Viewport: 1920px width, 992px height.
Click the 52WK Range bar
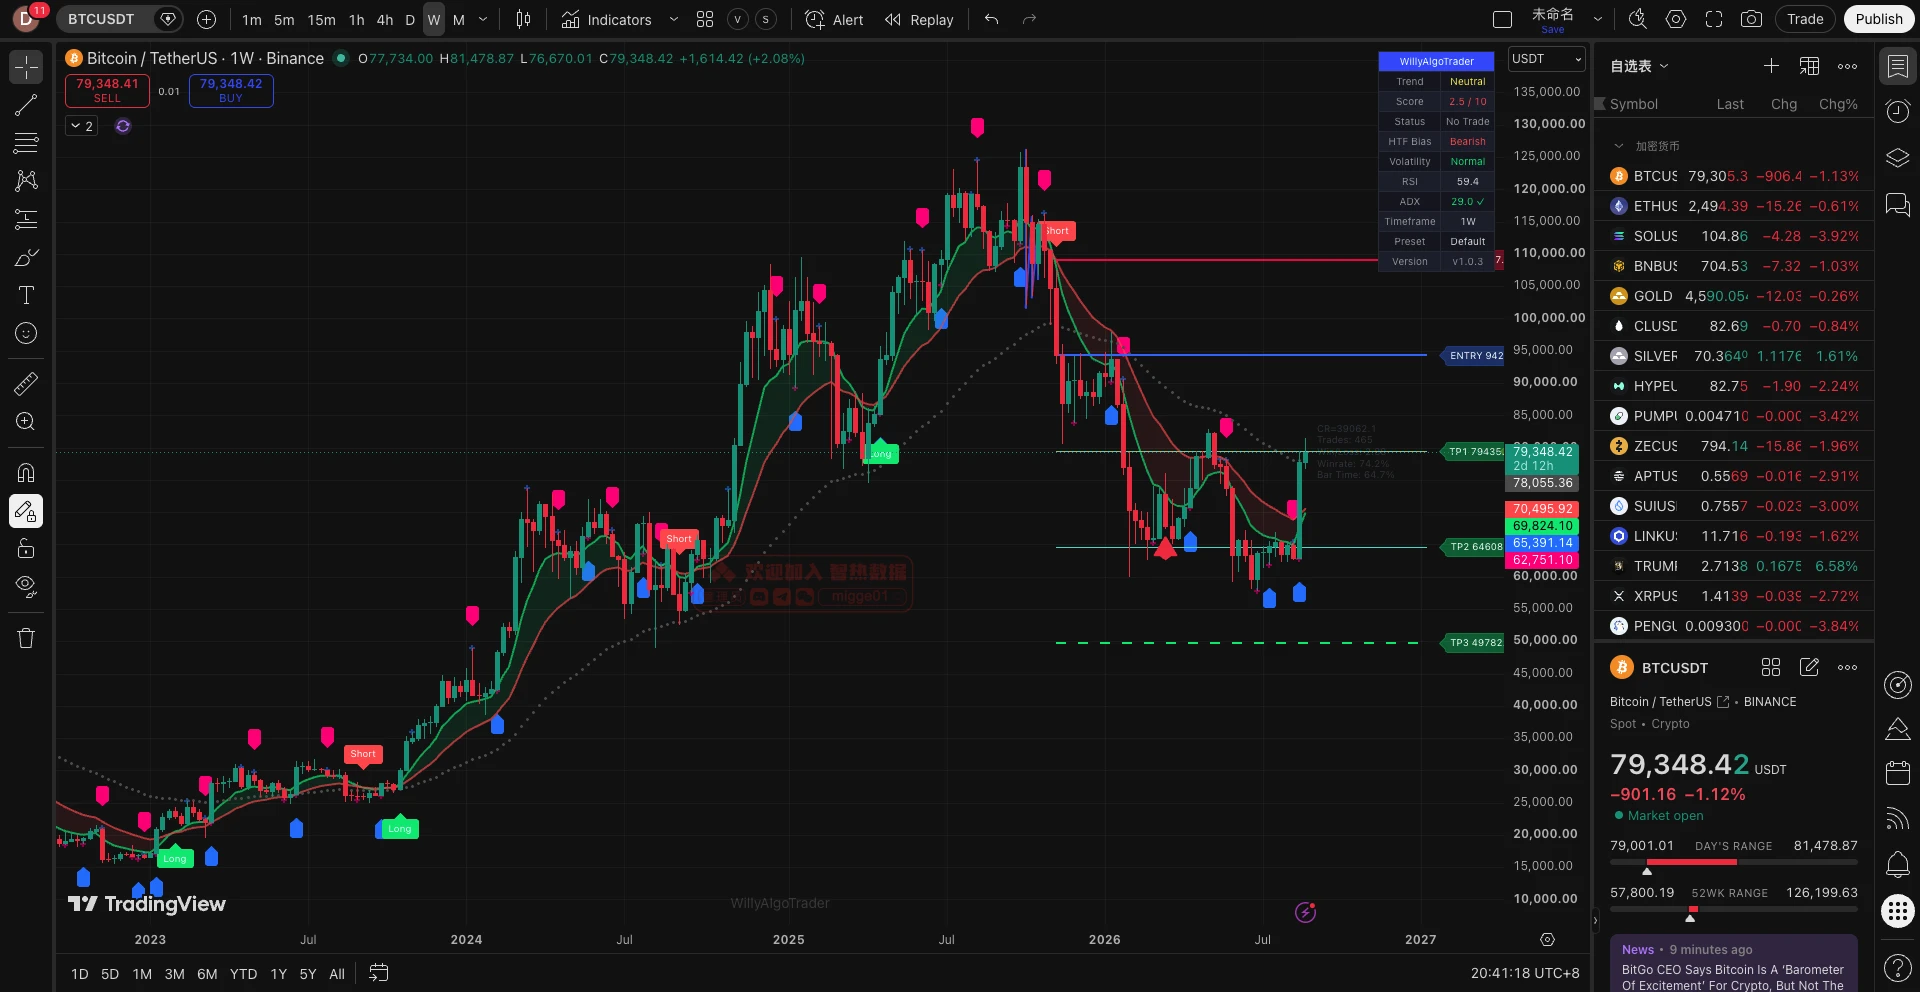tap(1734, 909)
